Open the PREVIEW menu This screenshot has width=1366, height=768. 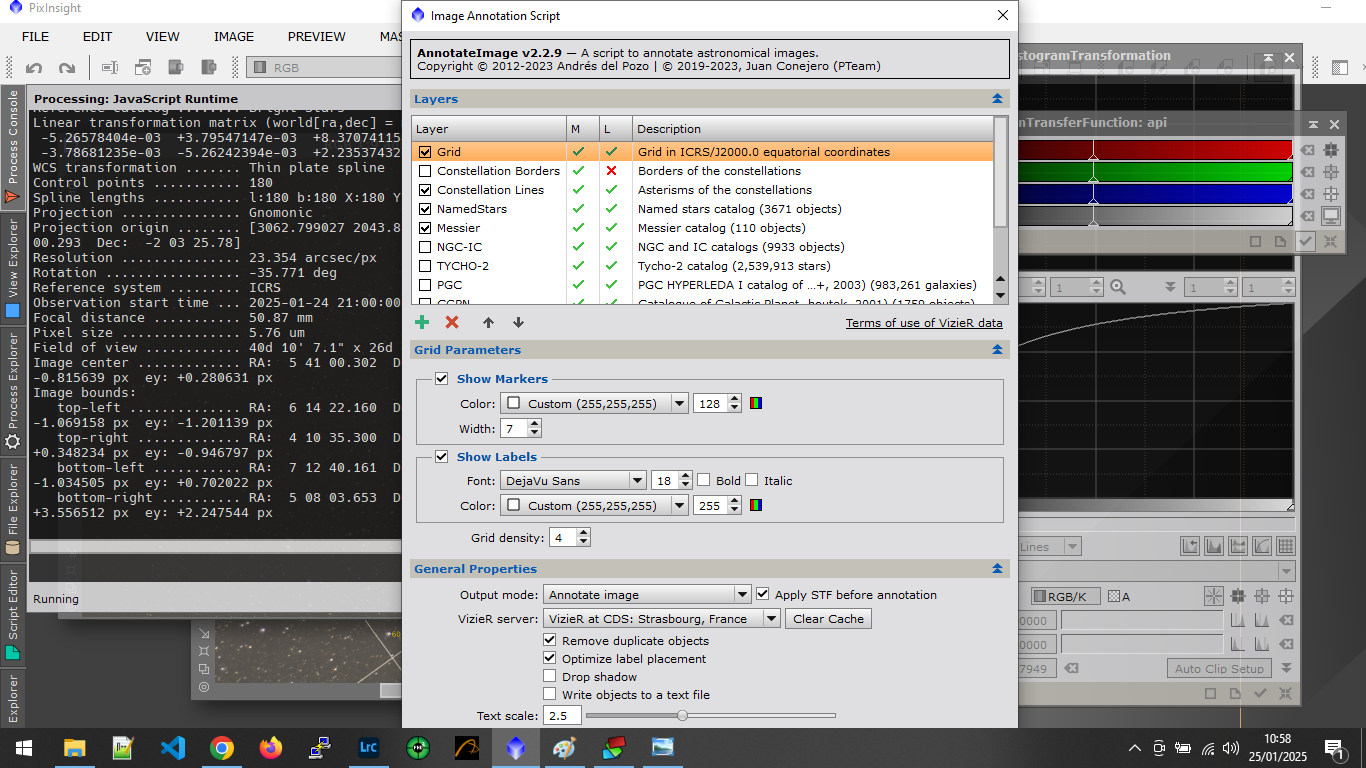[317, 36]
